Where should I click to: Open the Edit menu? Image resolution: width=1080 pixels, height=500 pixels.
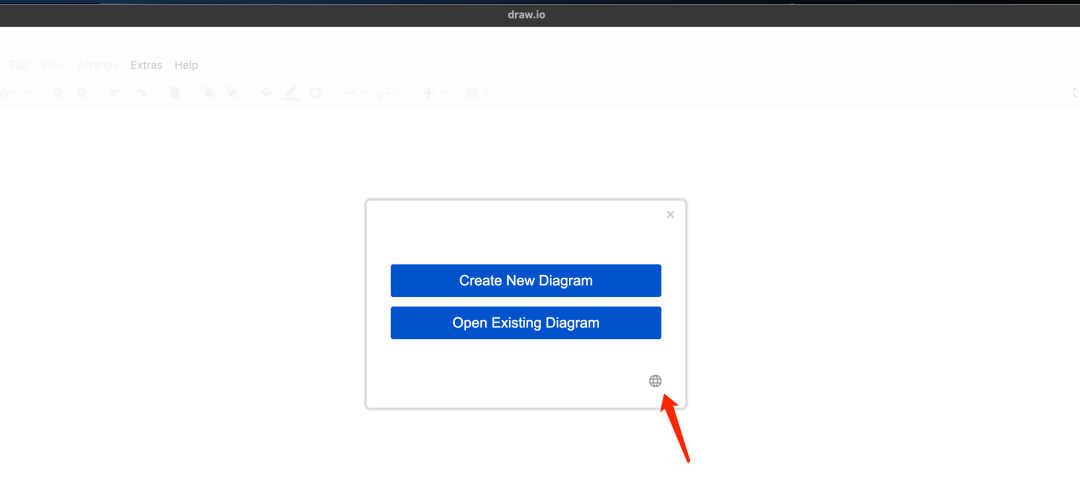coord(19,65)
